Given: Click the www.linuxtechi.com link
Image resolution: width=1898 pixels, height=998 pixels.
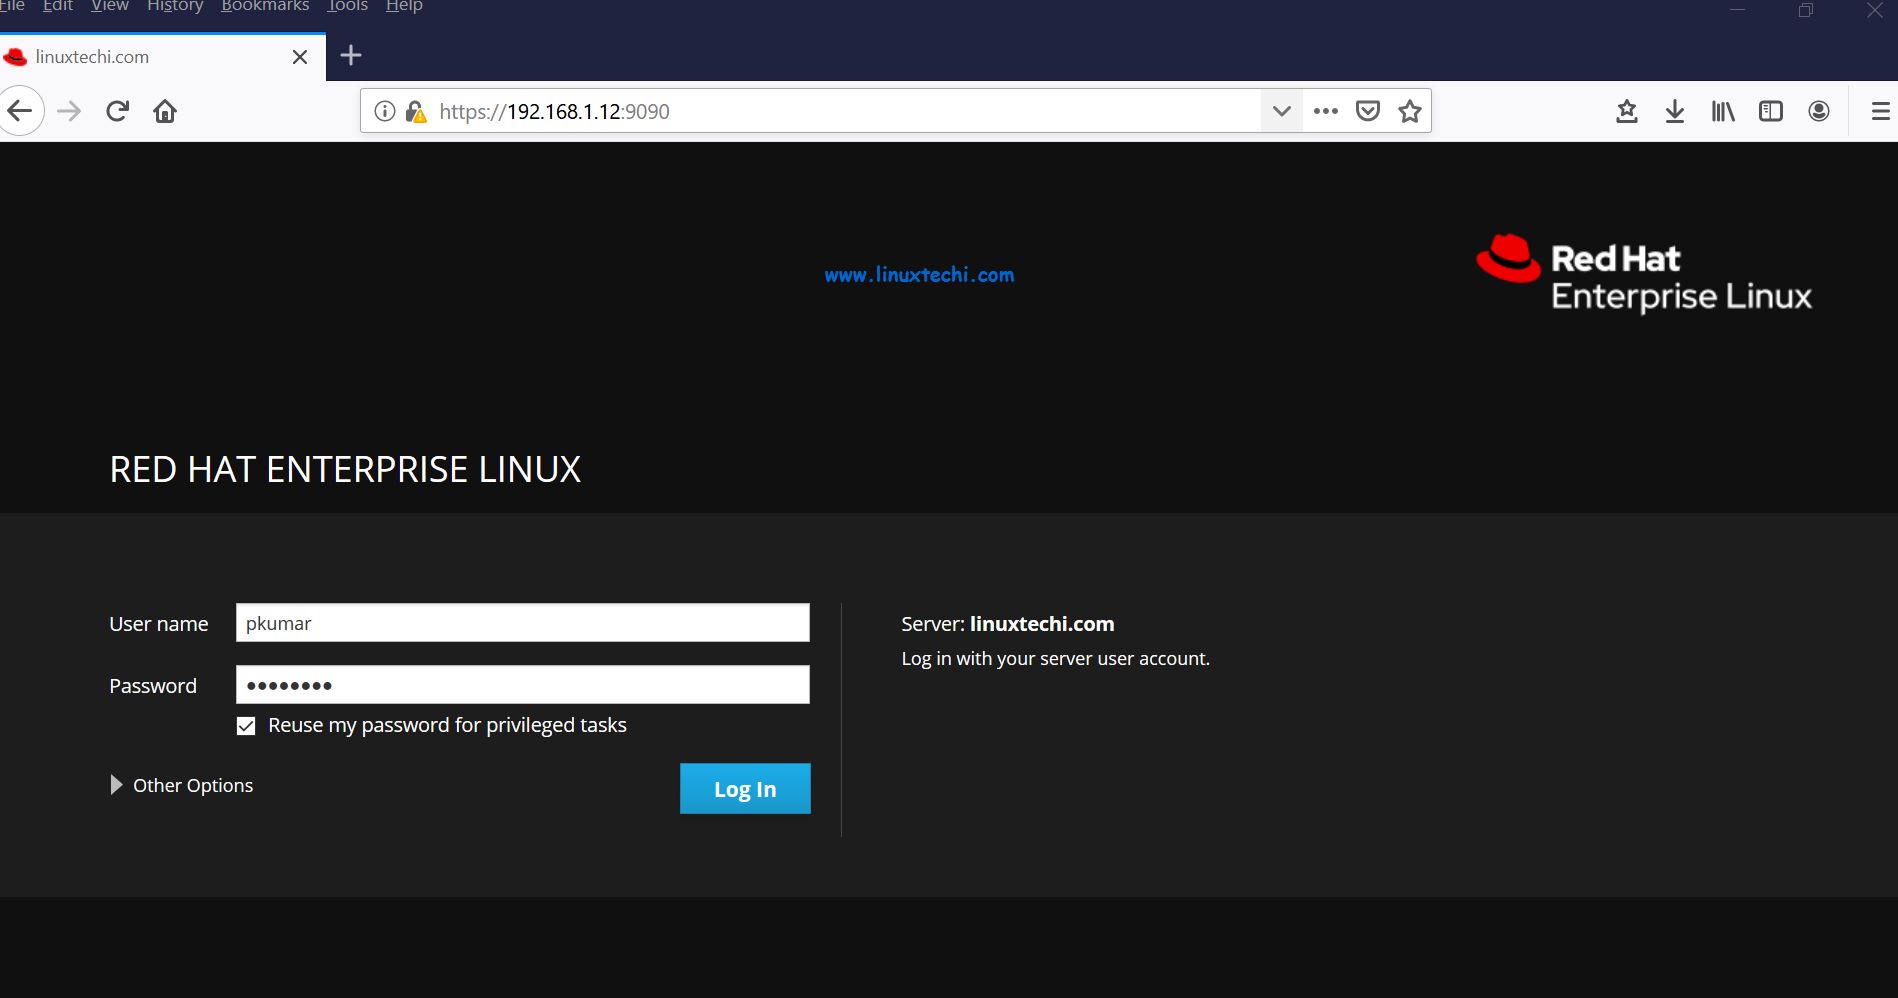Looking at the screenshot, I should (x=918, y=274).
